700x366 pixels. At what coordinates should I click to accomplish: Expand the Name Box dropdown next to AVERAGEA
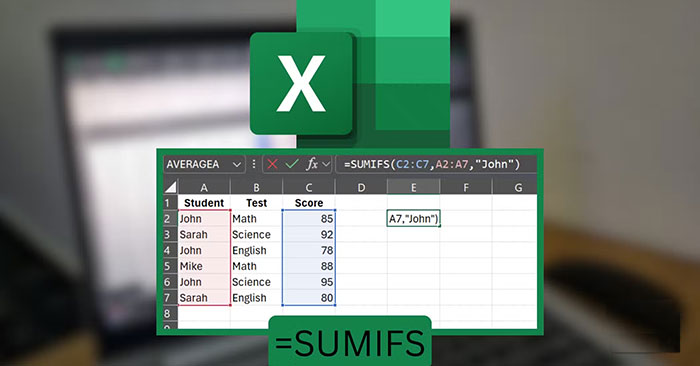point(237,165)
